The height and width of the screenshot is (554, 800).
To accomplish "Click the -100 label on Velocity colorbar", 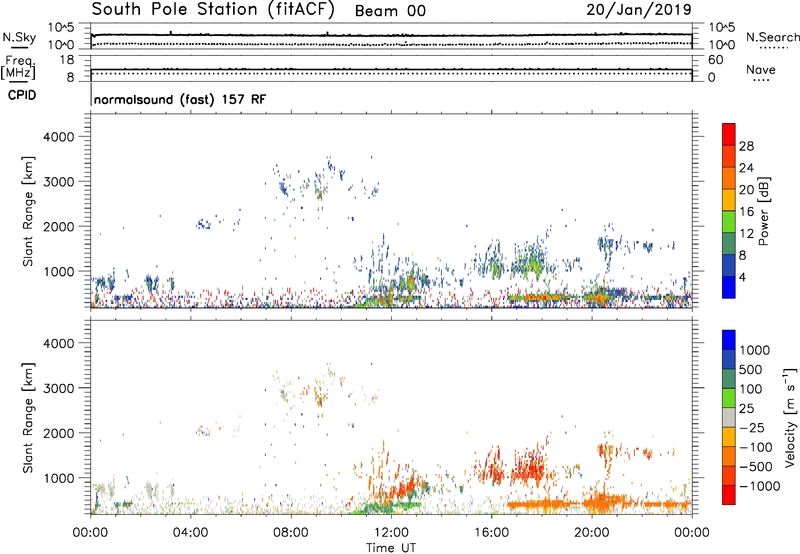I will coord(755,447).
